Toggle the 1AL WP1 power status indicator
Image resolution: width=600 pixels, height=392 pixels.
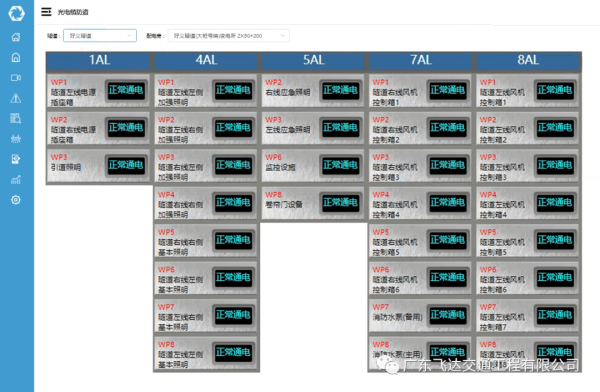pyautogui.click(x=126, y=90)
